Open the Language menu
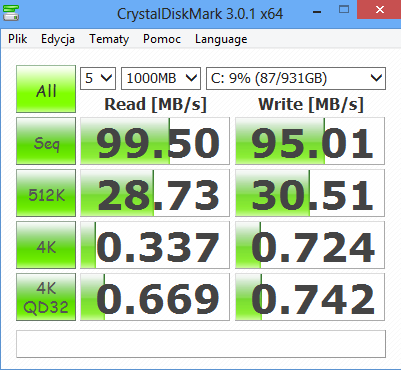Viewport: 401px width, 370px height. 221,39
